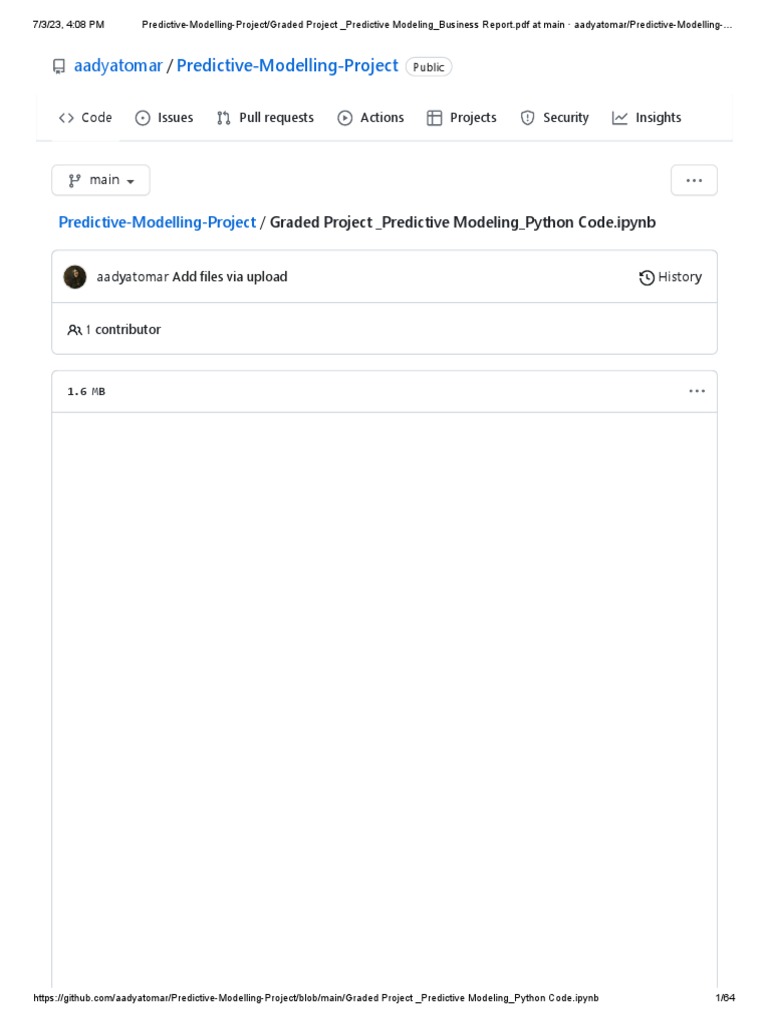The width and height of the screenshot is (768, 1024).
Task: Open the aadyatomar profile link
Action: tap(118, 66)
